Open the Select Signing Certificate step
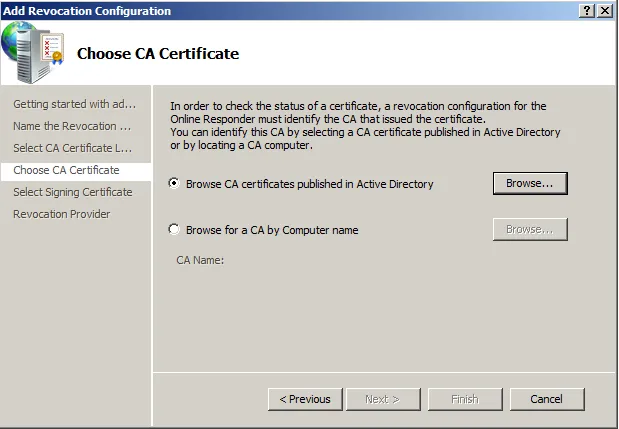The height and width of the screenshot is (429, 619). click(x=72, y=192)
